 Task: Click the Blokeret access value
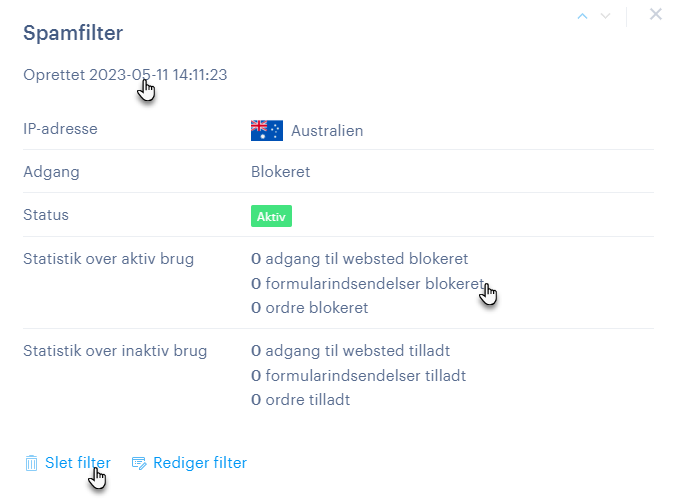click(x=280, y=171)
